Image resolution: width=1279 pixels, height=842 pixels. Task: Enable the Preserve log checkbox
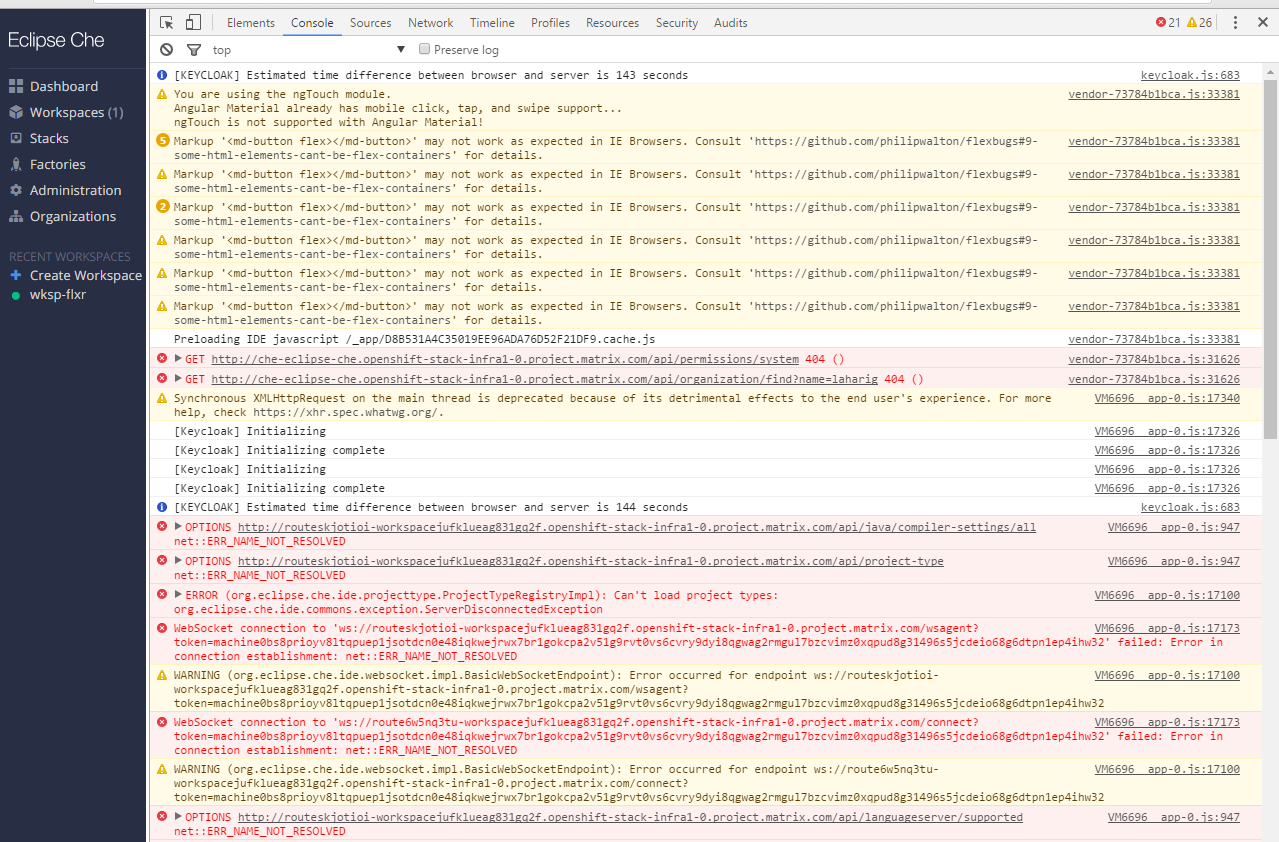pyautogui.click(x=425, y=49)
